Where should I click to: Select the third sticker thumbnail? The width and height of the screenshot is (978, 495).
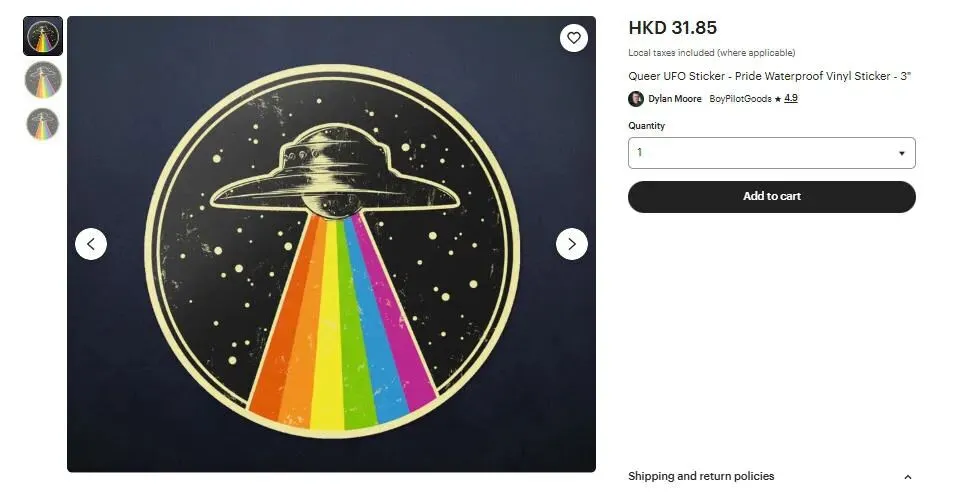pyautogui.click(x=43, y=123)
